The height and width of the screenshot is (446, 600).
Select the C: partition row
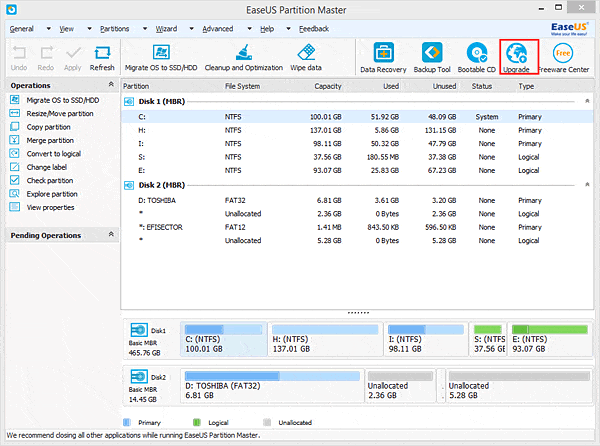[357, 117]
